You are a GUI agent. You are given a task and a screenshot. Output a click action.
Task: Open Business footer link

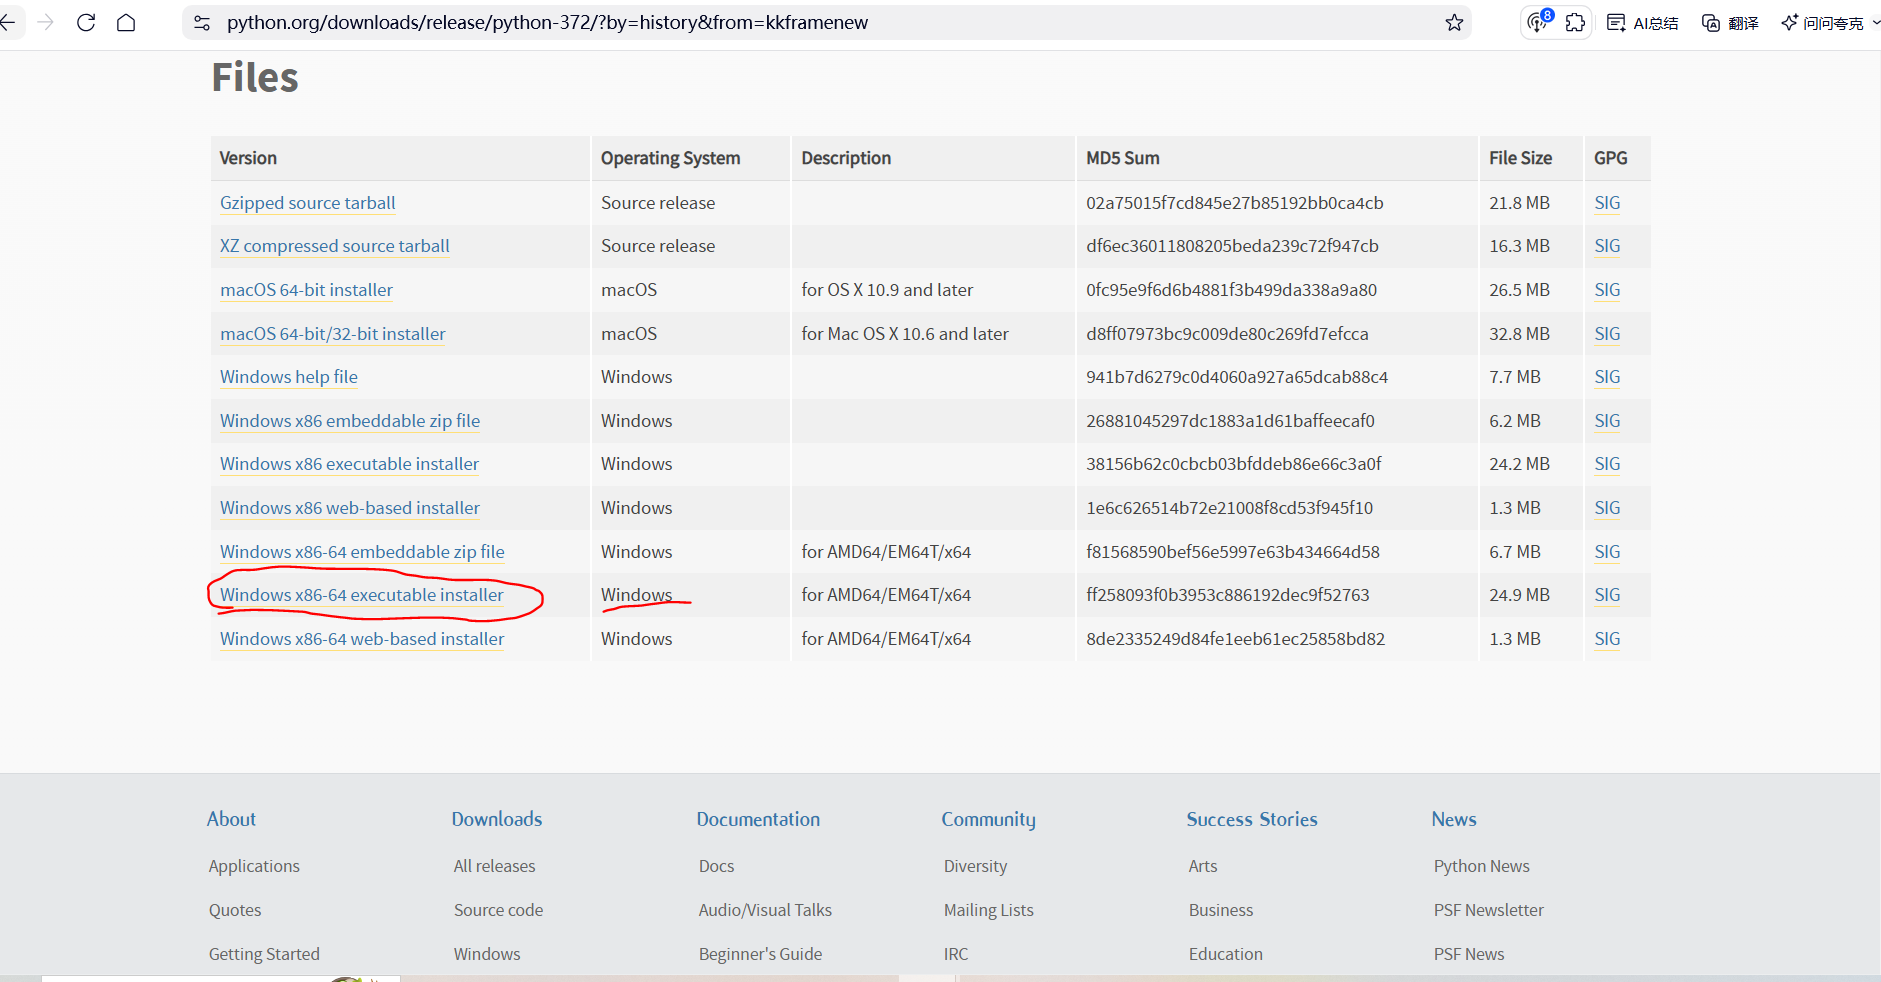pos(1221,910)
